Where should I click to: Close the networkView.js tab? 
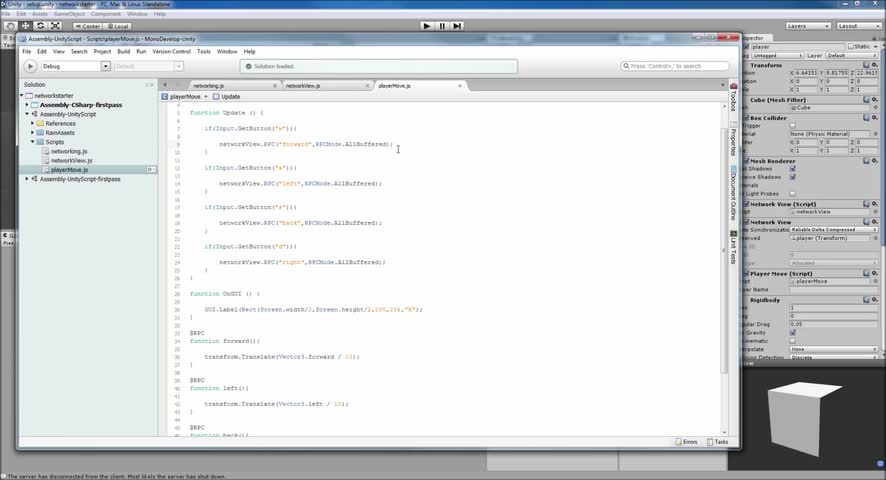click(367, 86)
